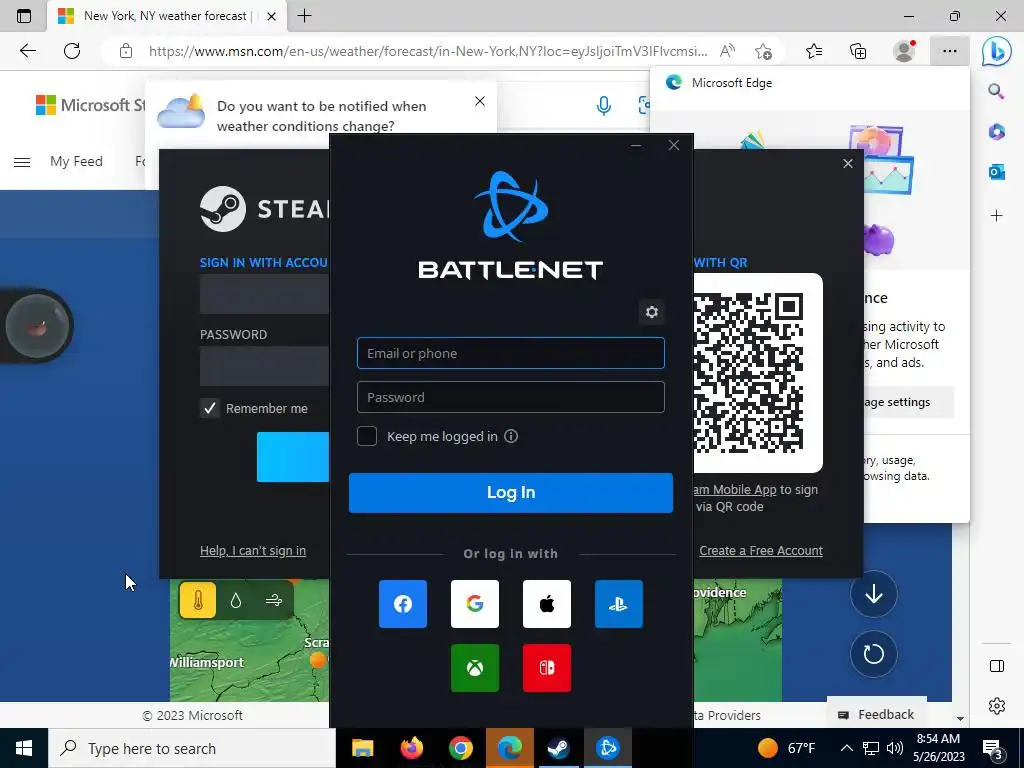Open Outlook in Edge sidebar
Viewport: 1024px width, 768px height.
(x=996, y=172)
